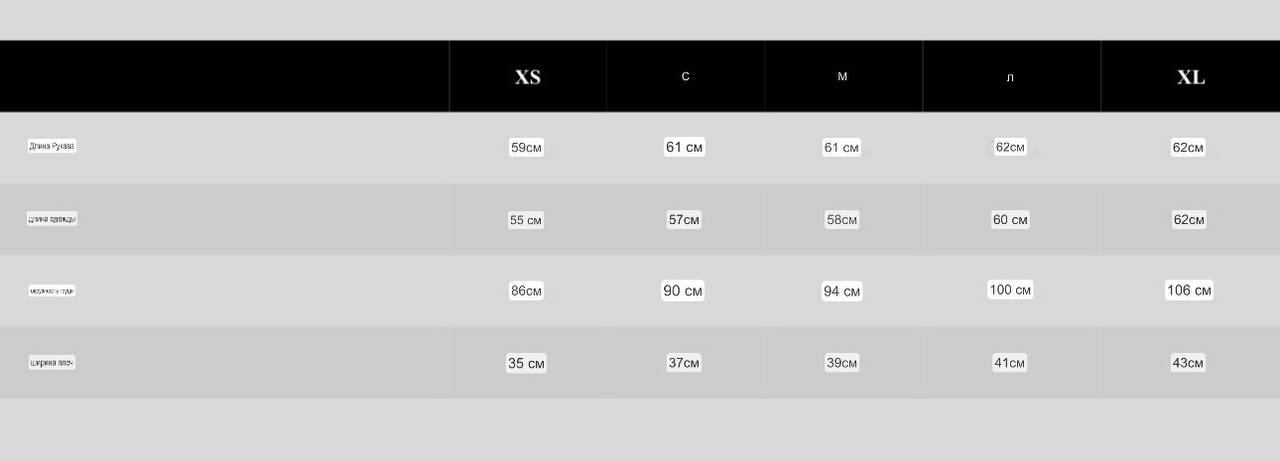Select the 106 см measurement cell
Screen dimensions: 1280x461
[x=1189, y=291]
